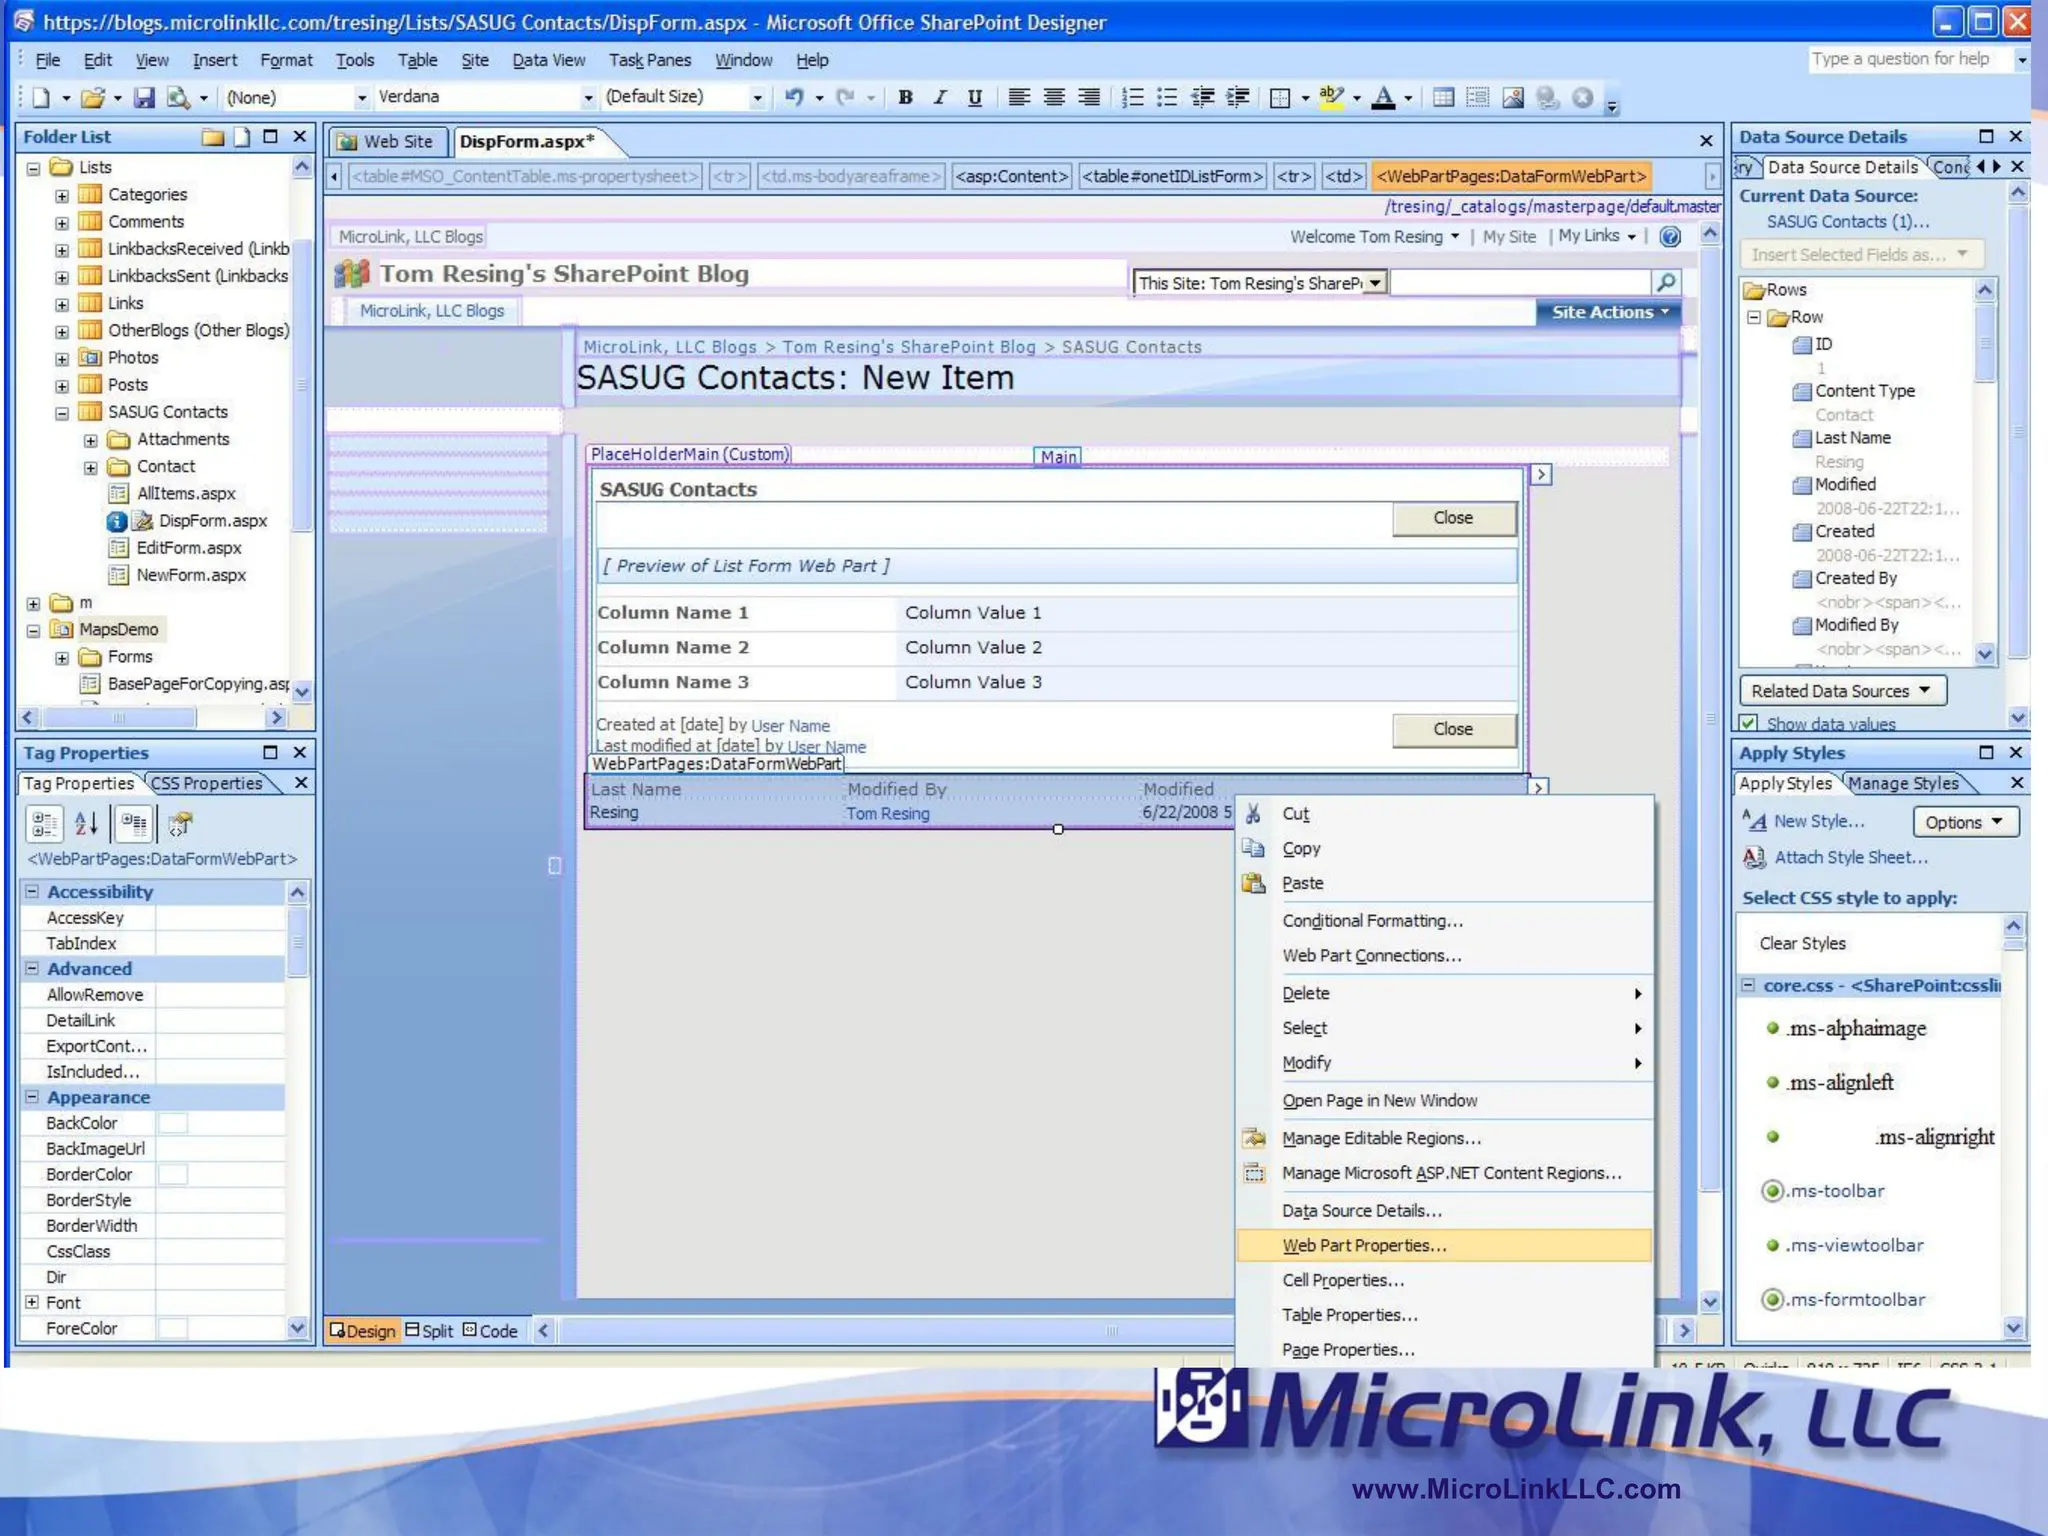This screenshot has height=1536, width=2048.
Task: Click the upper Close button in SASUG Contacts form
Action: tap(1453, 518)
